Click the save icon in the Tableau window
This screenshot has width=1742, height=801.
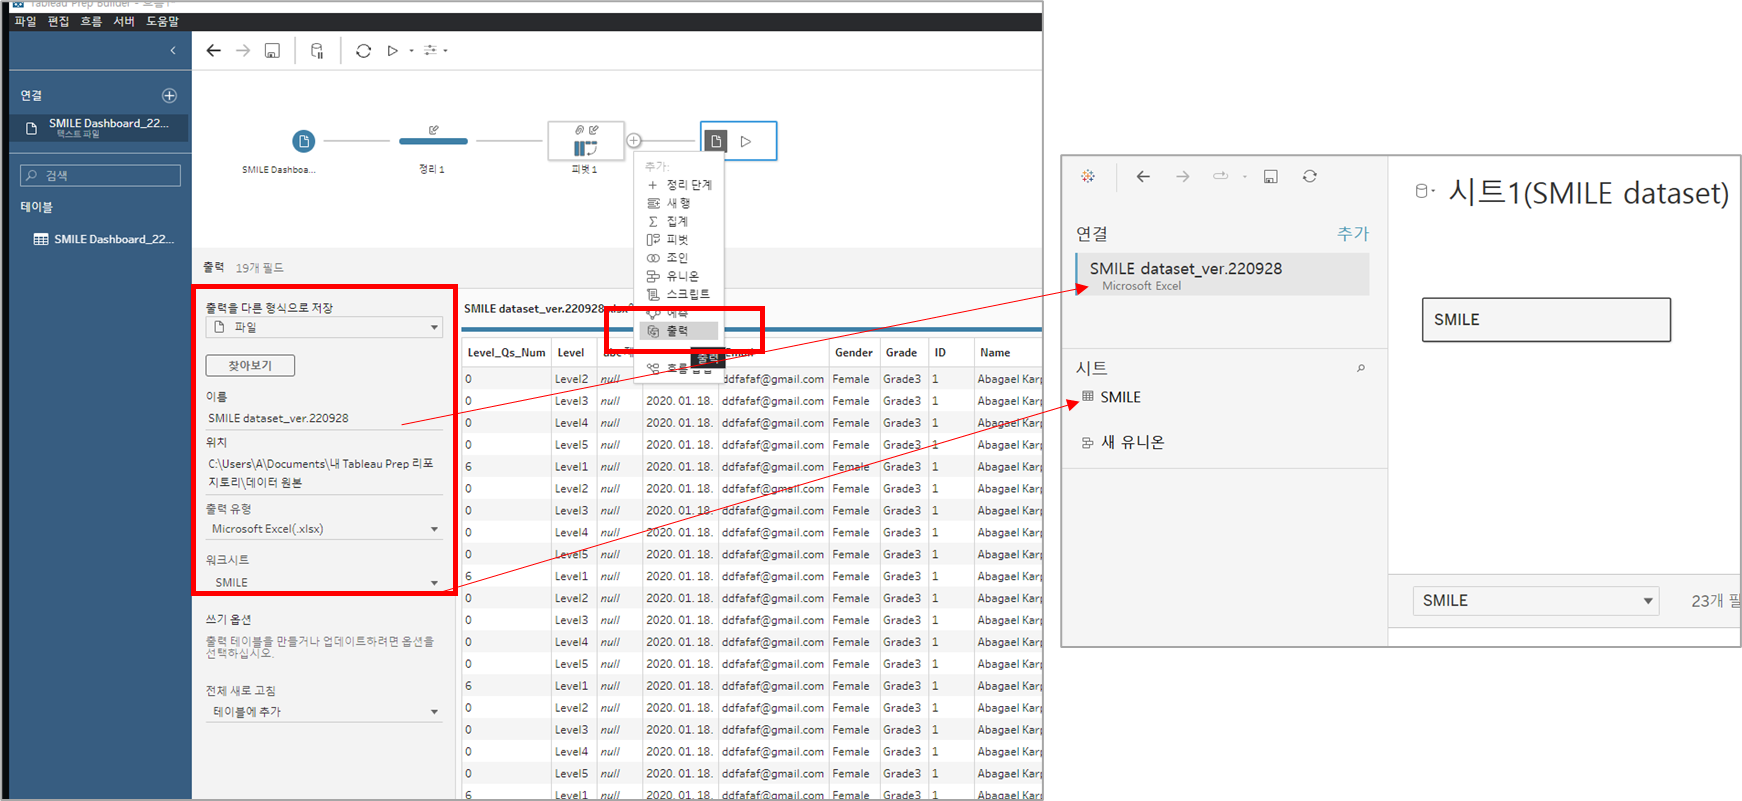(1270, 177)
